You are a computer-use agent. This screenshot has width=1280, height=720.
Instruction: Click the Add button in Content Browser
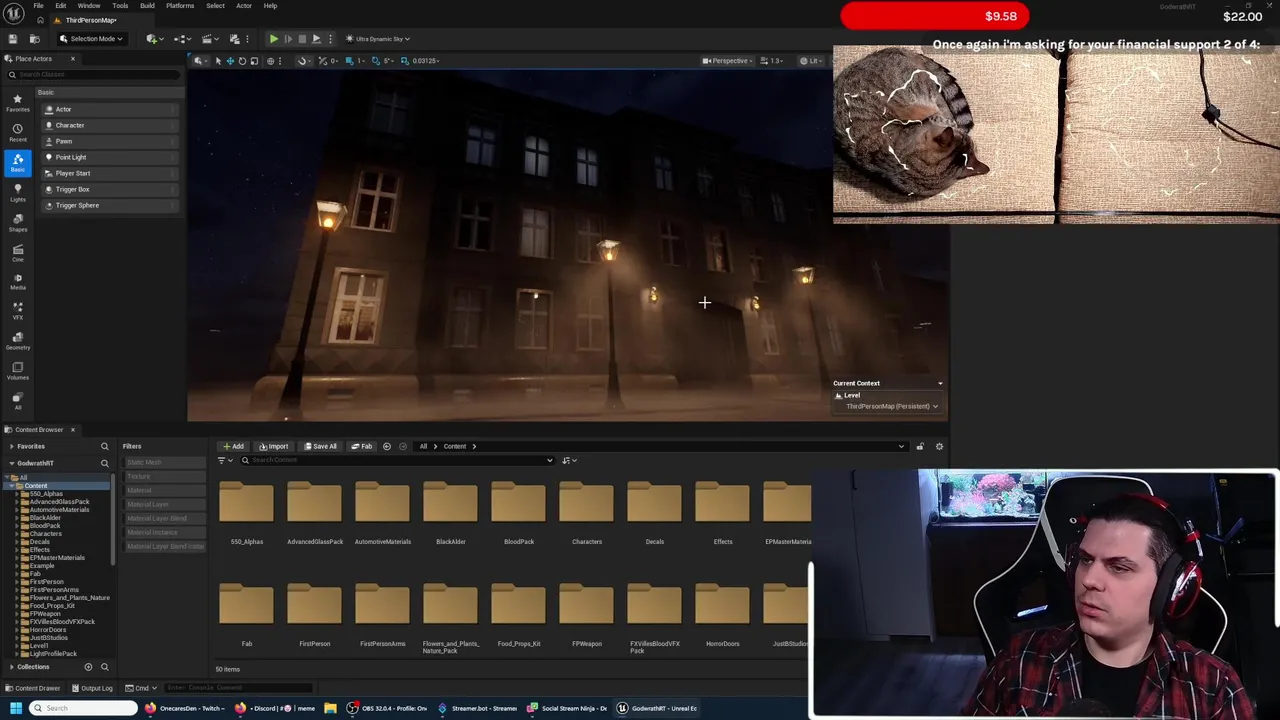pos(233,446)
